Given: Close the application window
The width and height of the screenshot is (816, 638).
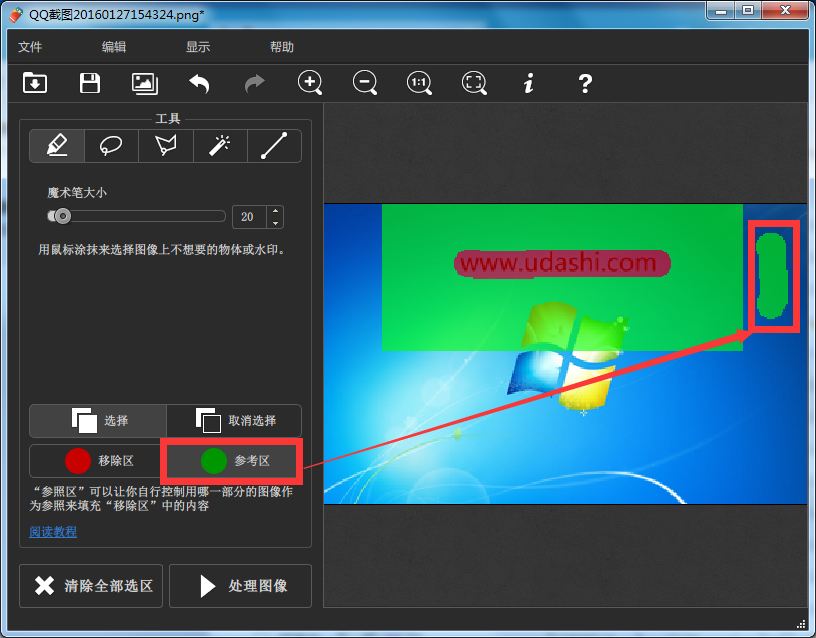Looking at the screenshot, I should [786, 11].
